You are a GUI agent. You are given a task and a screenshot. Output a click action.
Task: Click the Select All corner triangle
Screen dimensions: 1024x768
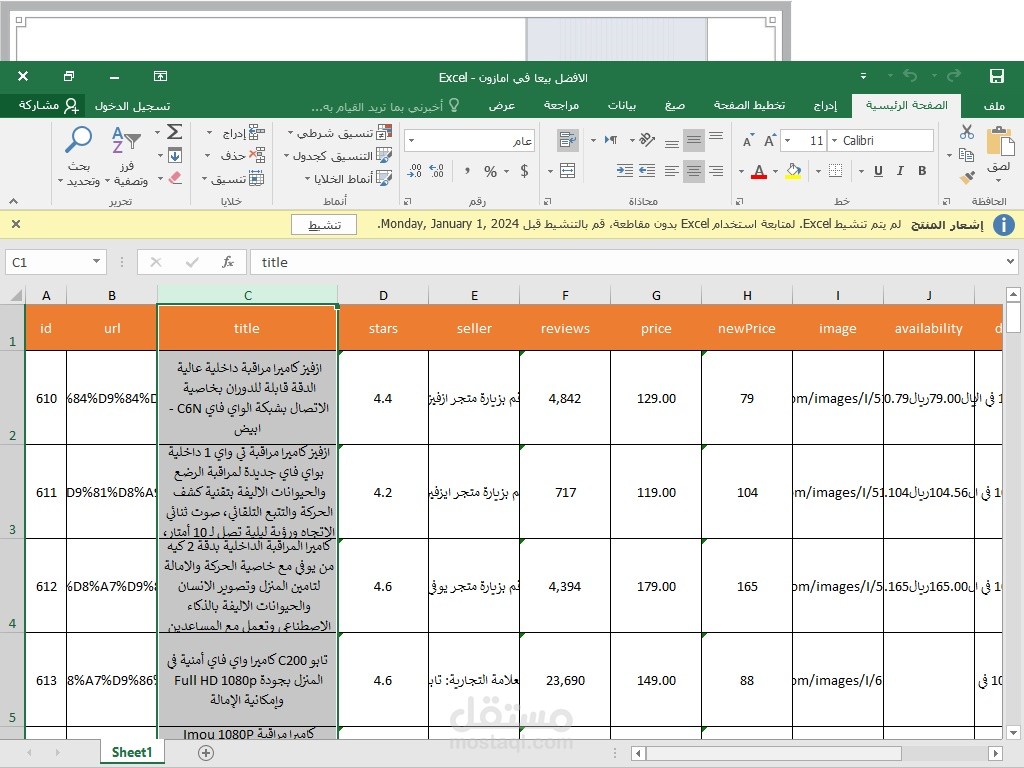tap(16, 295)
